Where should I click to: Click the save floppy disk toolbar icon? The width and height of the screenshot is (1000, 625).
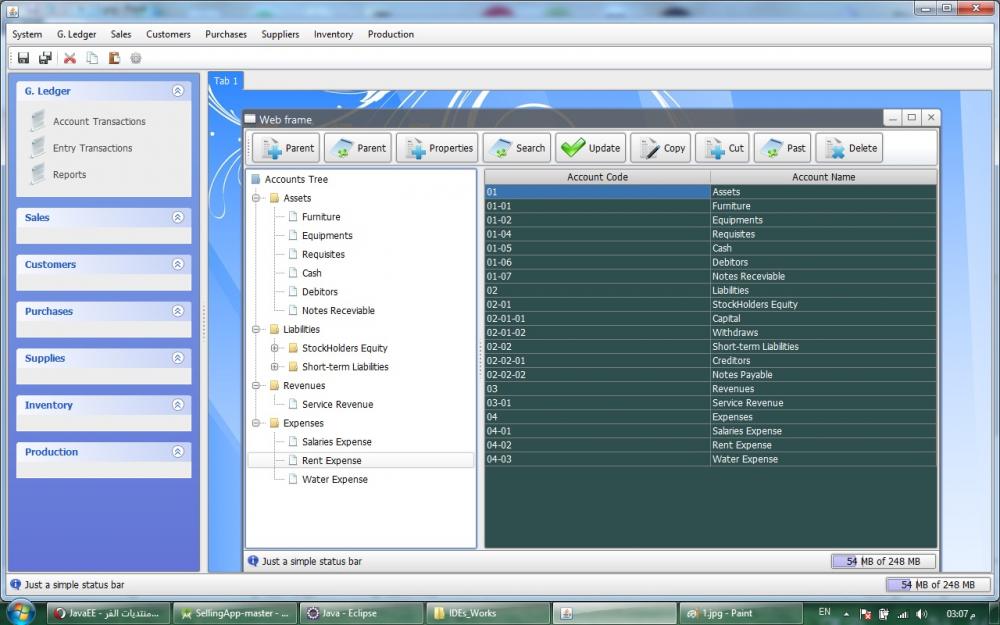coord(24,58)
